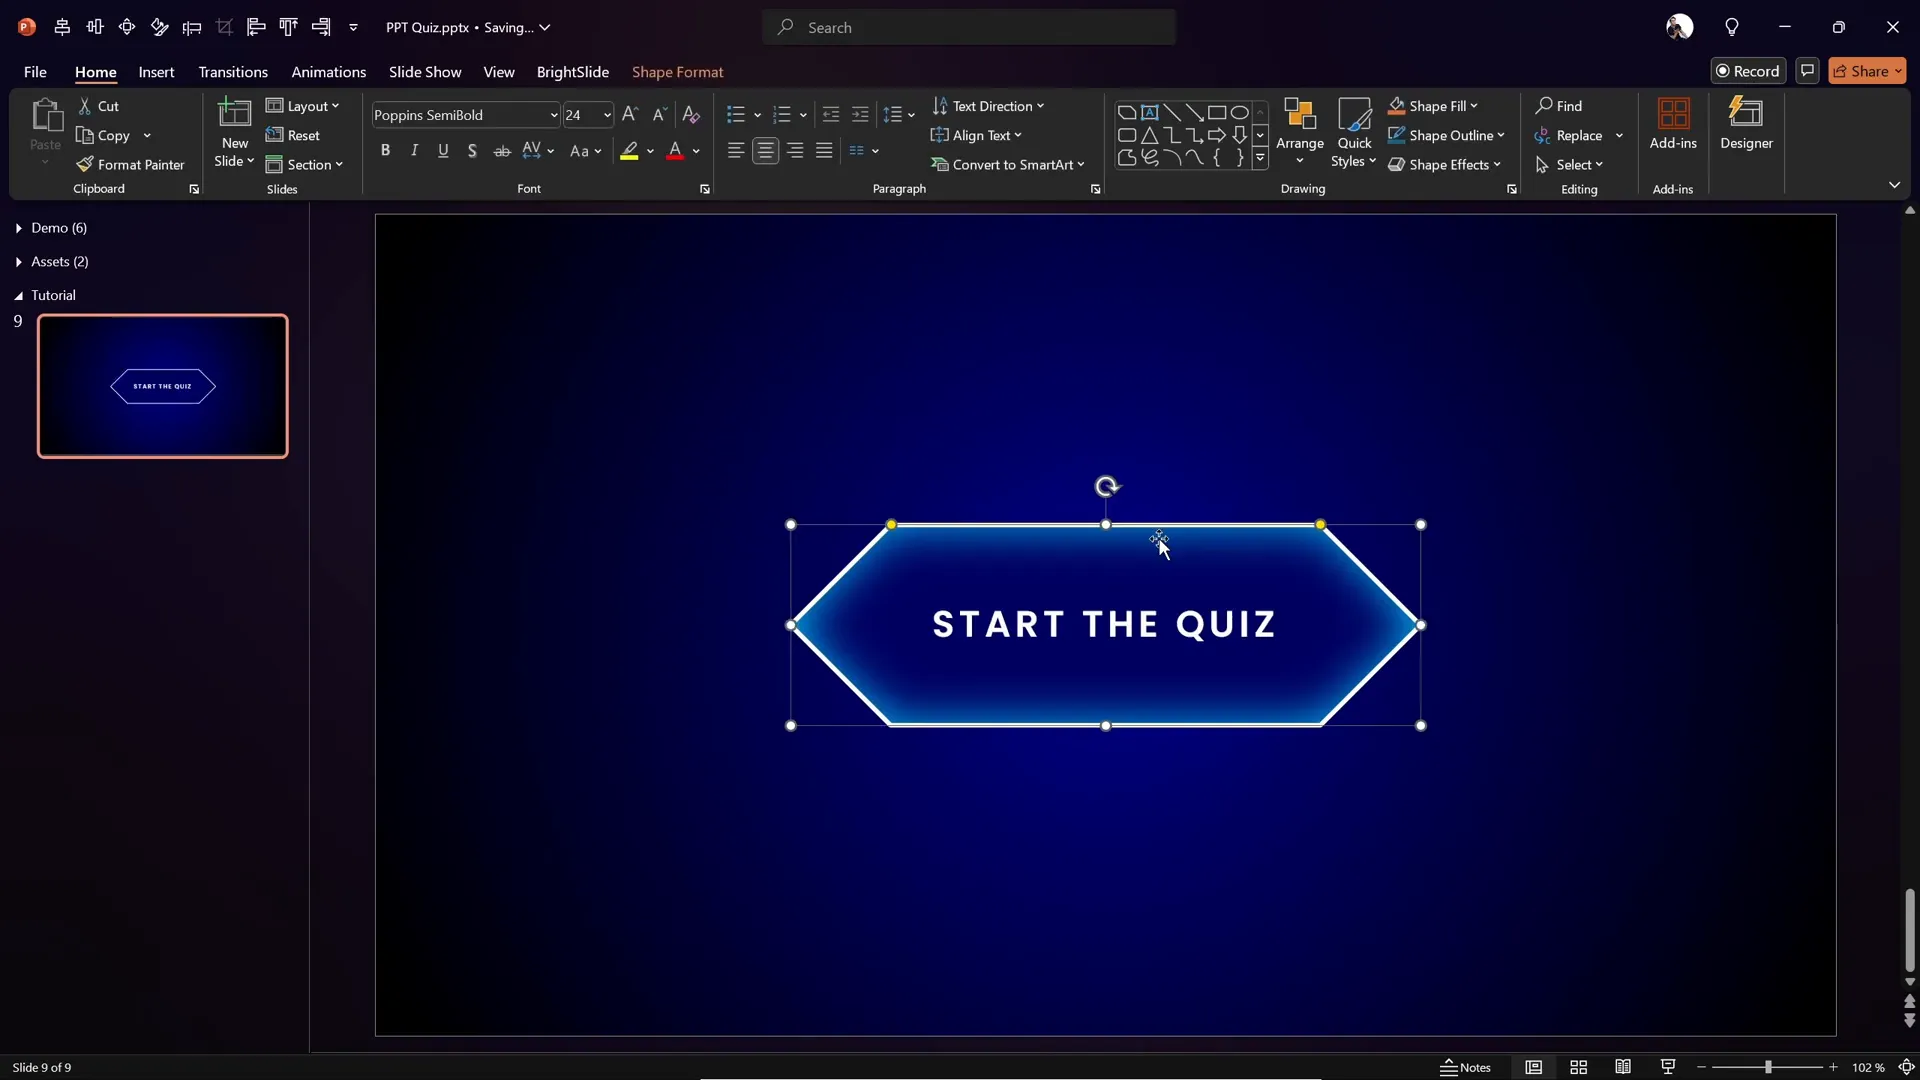Open Text Direction dropdown
Screen dimensions: 1920x1080
click(988, 106)
